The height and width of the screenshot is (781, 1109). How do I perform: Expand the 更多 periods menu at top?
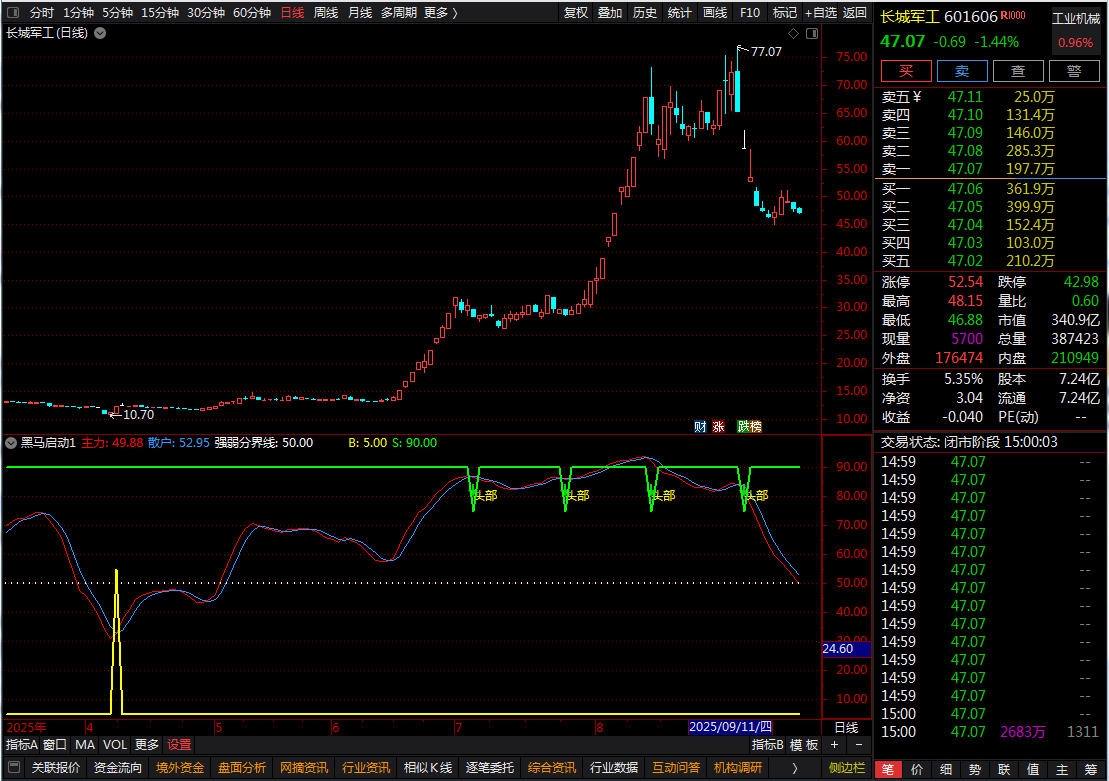[x=441, y=12]
